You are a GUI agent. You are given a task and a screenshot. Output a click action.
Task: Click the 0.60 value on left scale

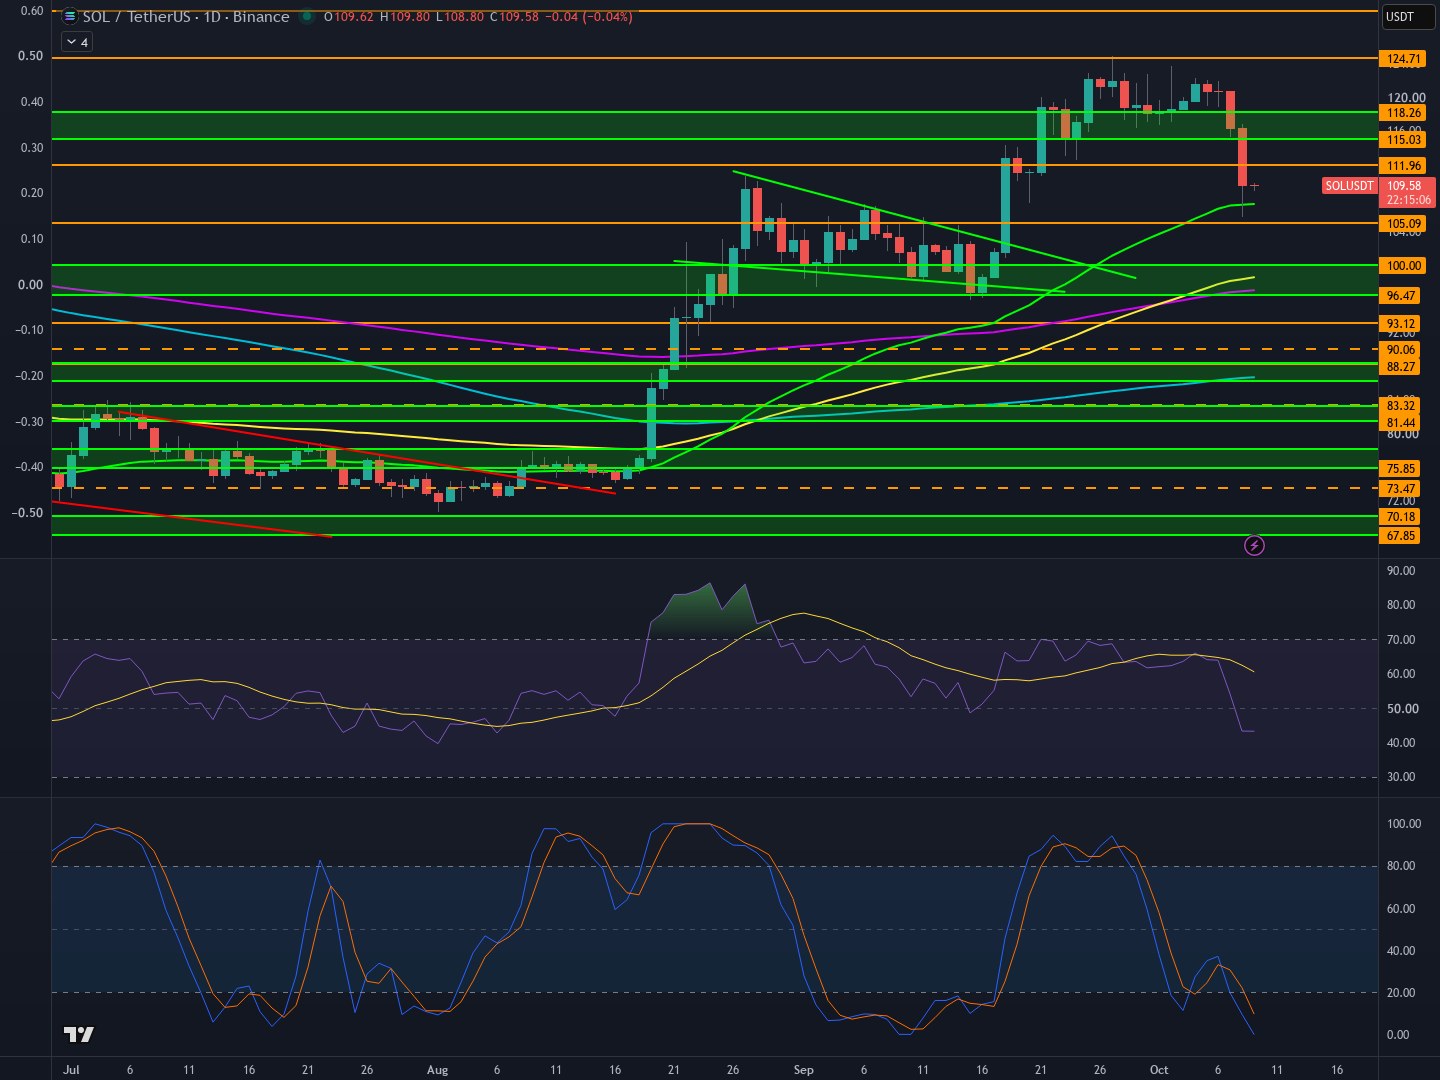31,11
